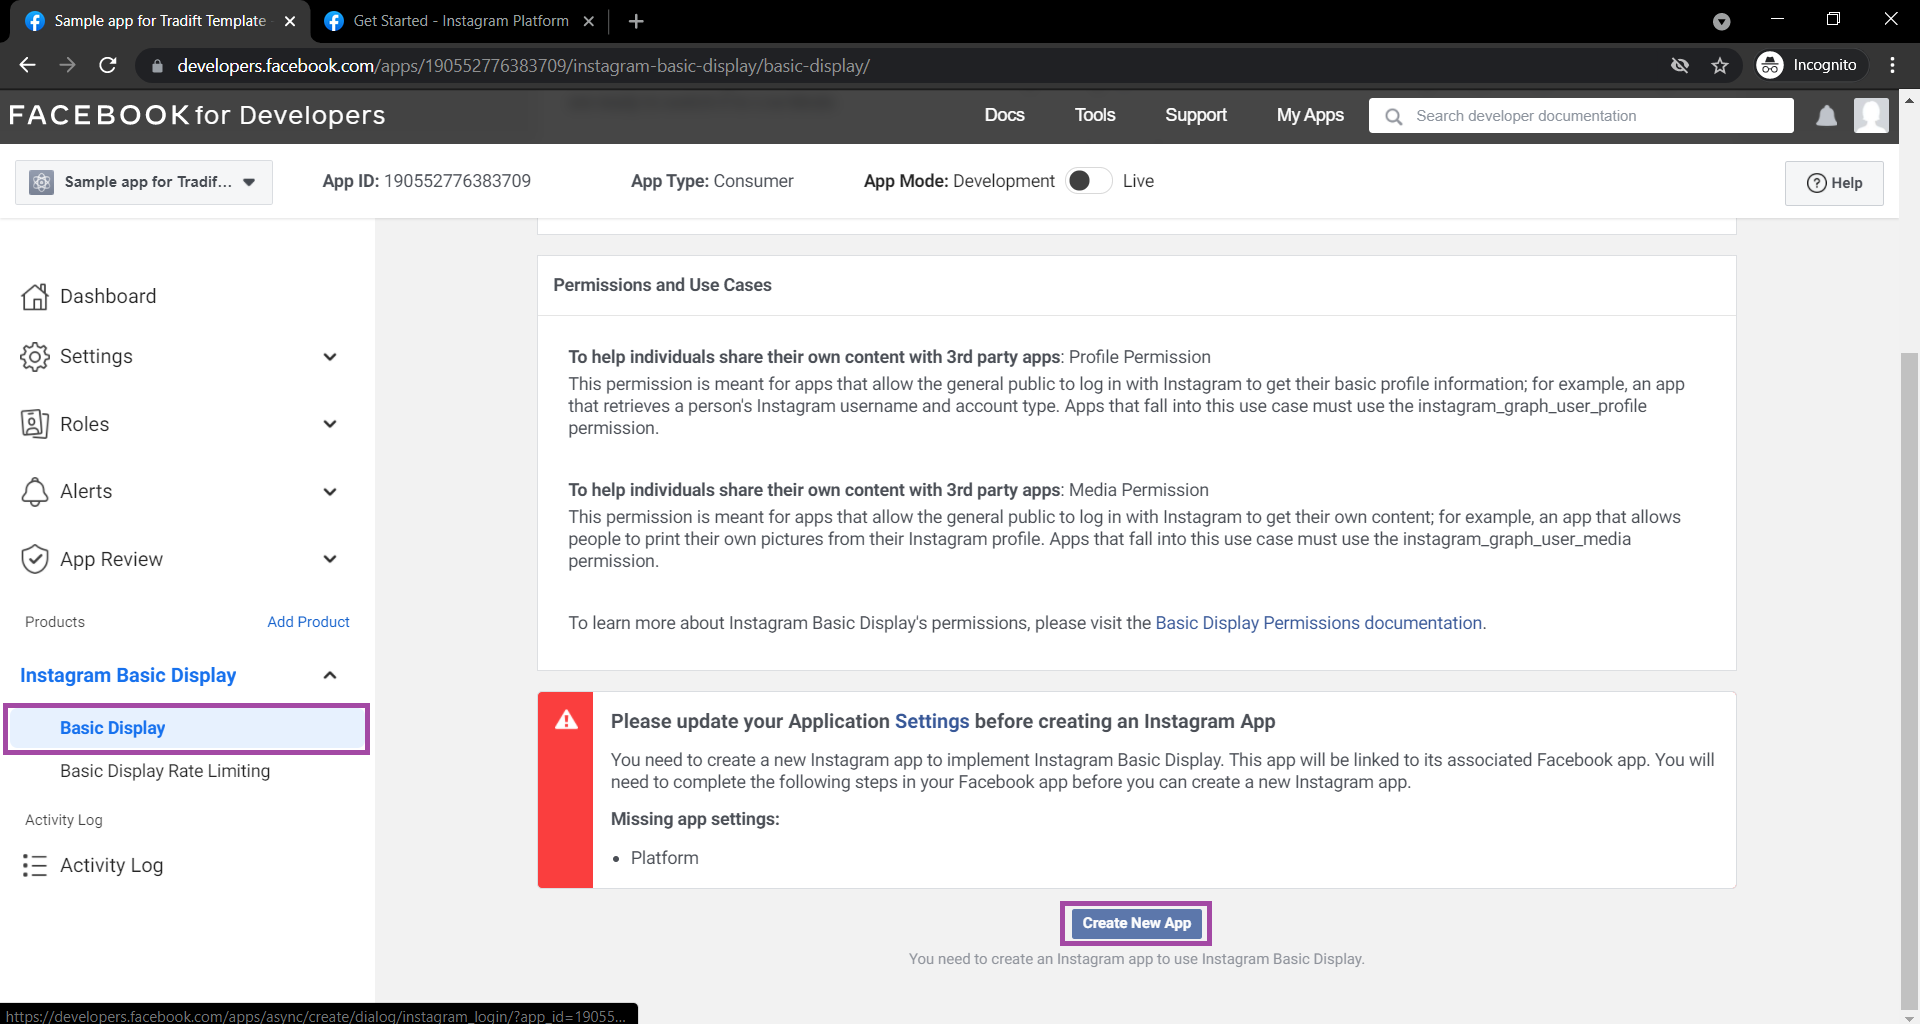This screenshot has width=1920, height=1024.
Task: Click the browser address bar URL
Action: coord(523,66)
